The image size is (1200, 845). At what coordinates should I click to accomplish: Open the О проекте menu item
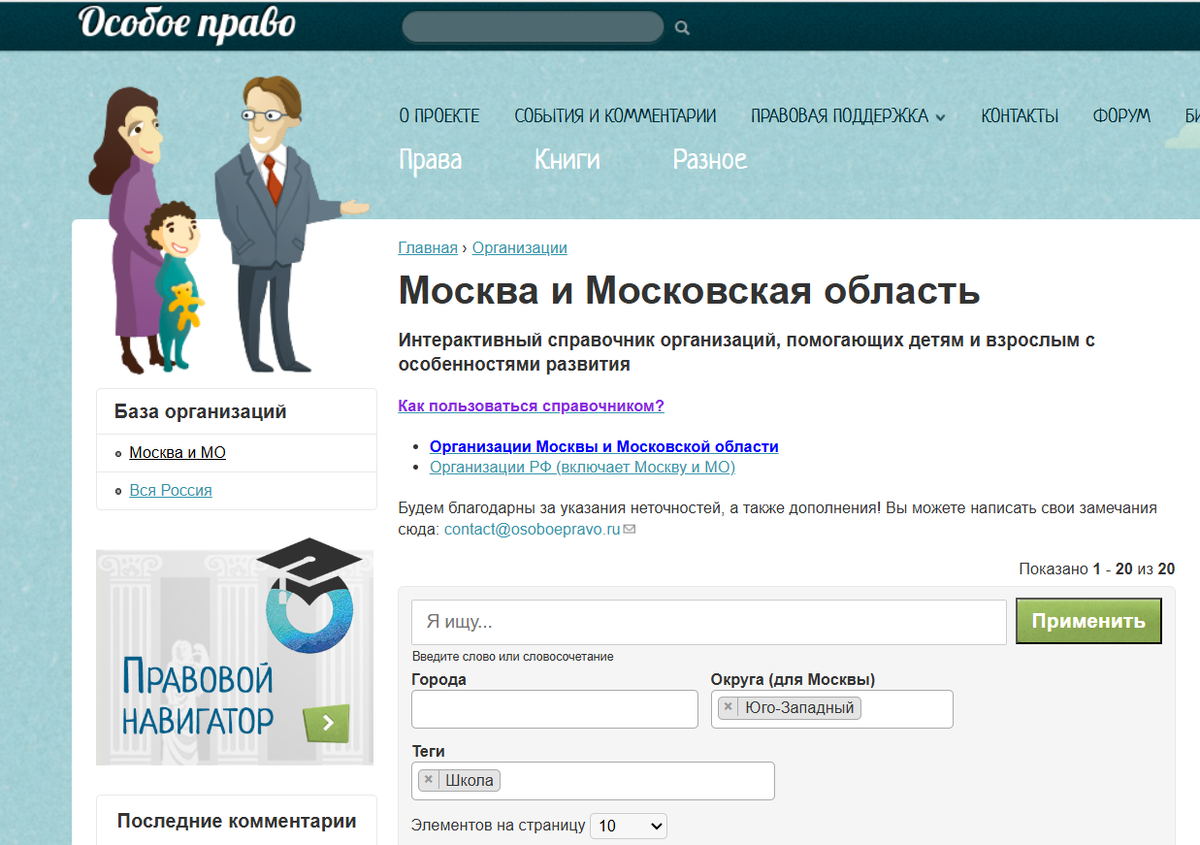(439, 116)
